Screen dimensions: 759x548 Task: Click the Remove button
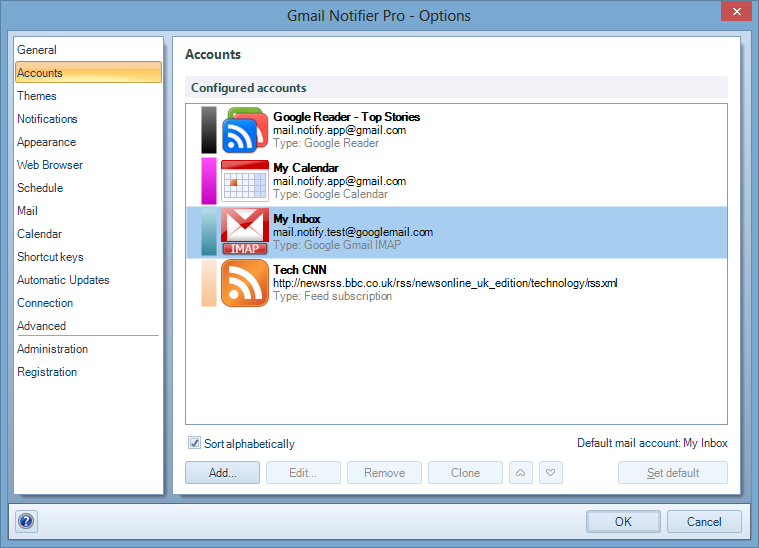(x=384, y=472)
